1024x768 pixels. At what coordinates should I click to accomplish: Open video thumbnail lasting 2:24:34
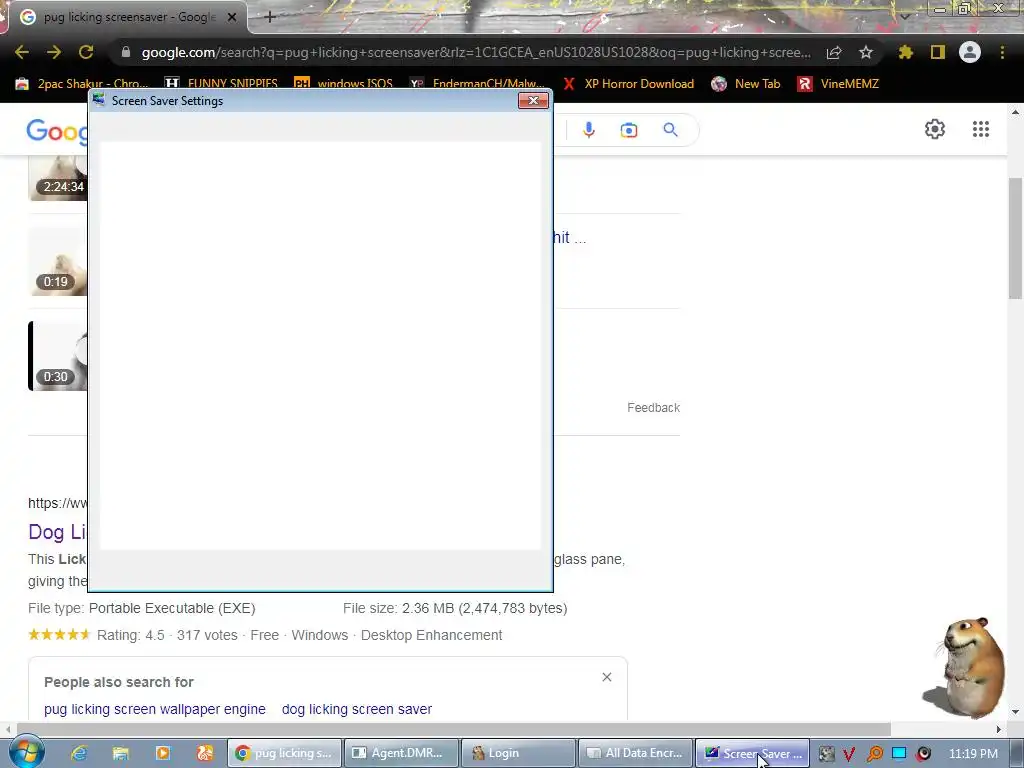coord(57,178)
